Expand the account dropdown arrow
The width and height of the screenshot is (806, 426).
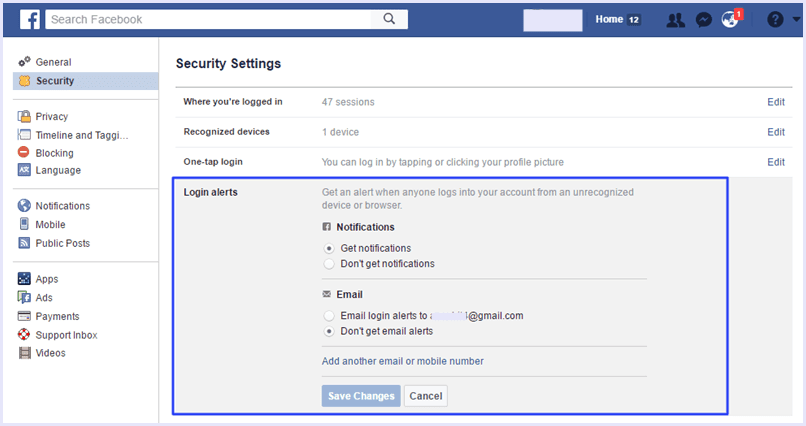pos(796,20)
